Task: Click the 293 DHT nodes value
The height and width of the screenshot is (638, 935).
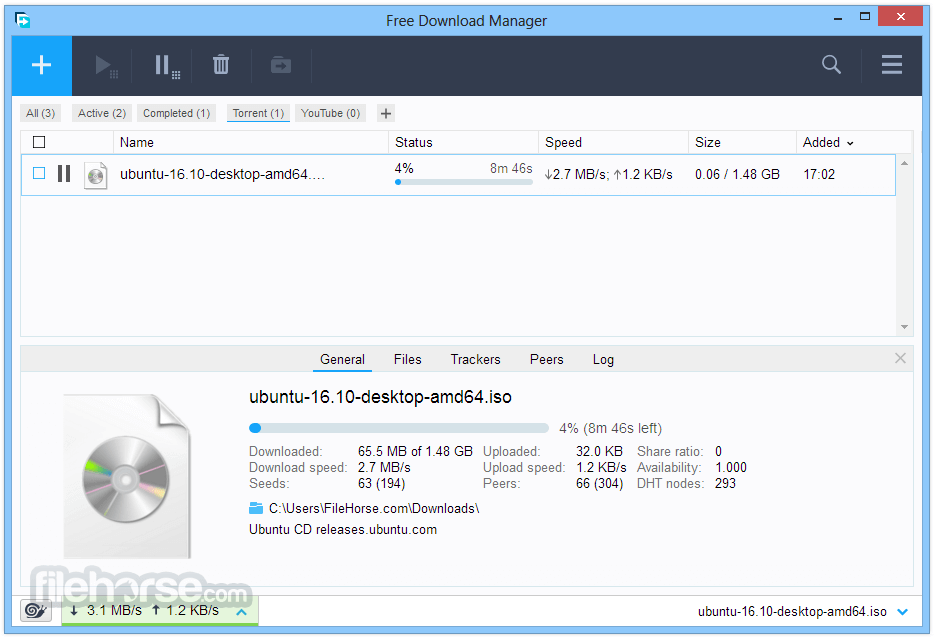Action: [725, 484]
